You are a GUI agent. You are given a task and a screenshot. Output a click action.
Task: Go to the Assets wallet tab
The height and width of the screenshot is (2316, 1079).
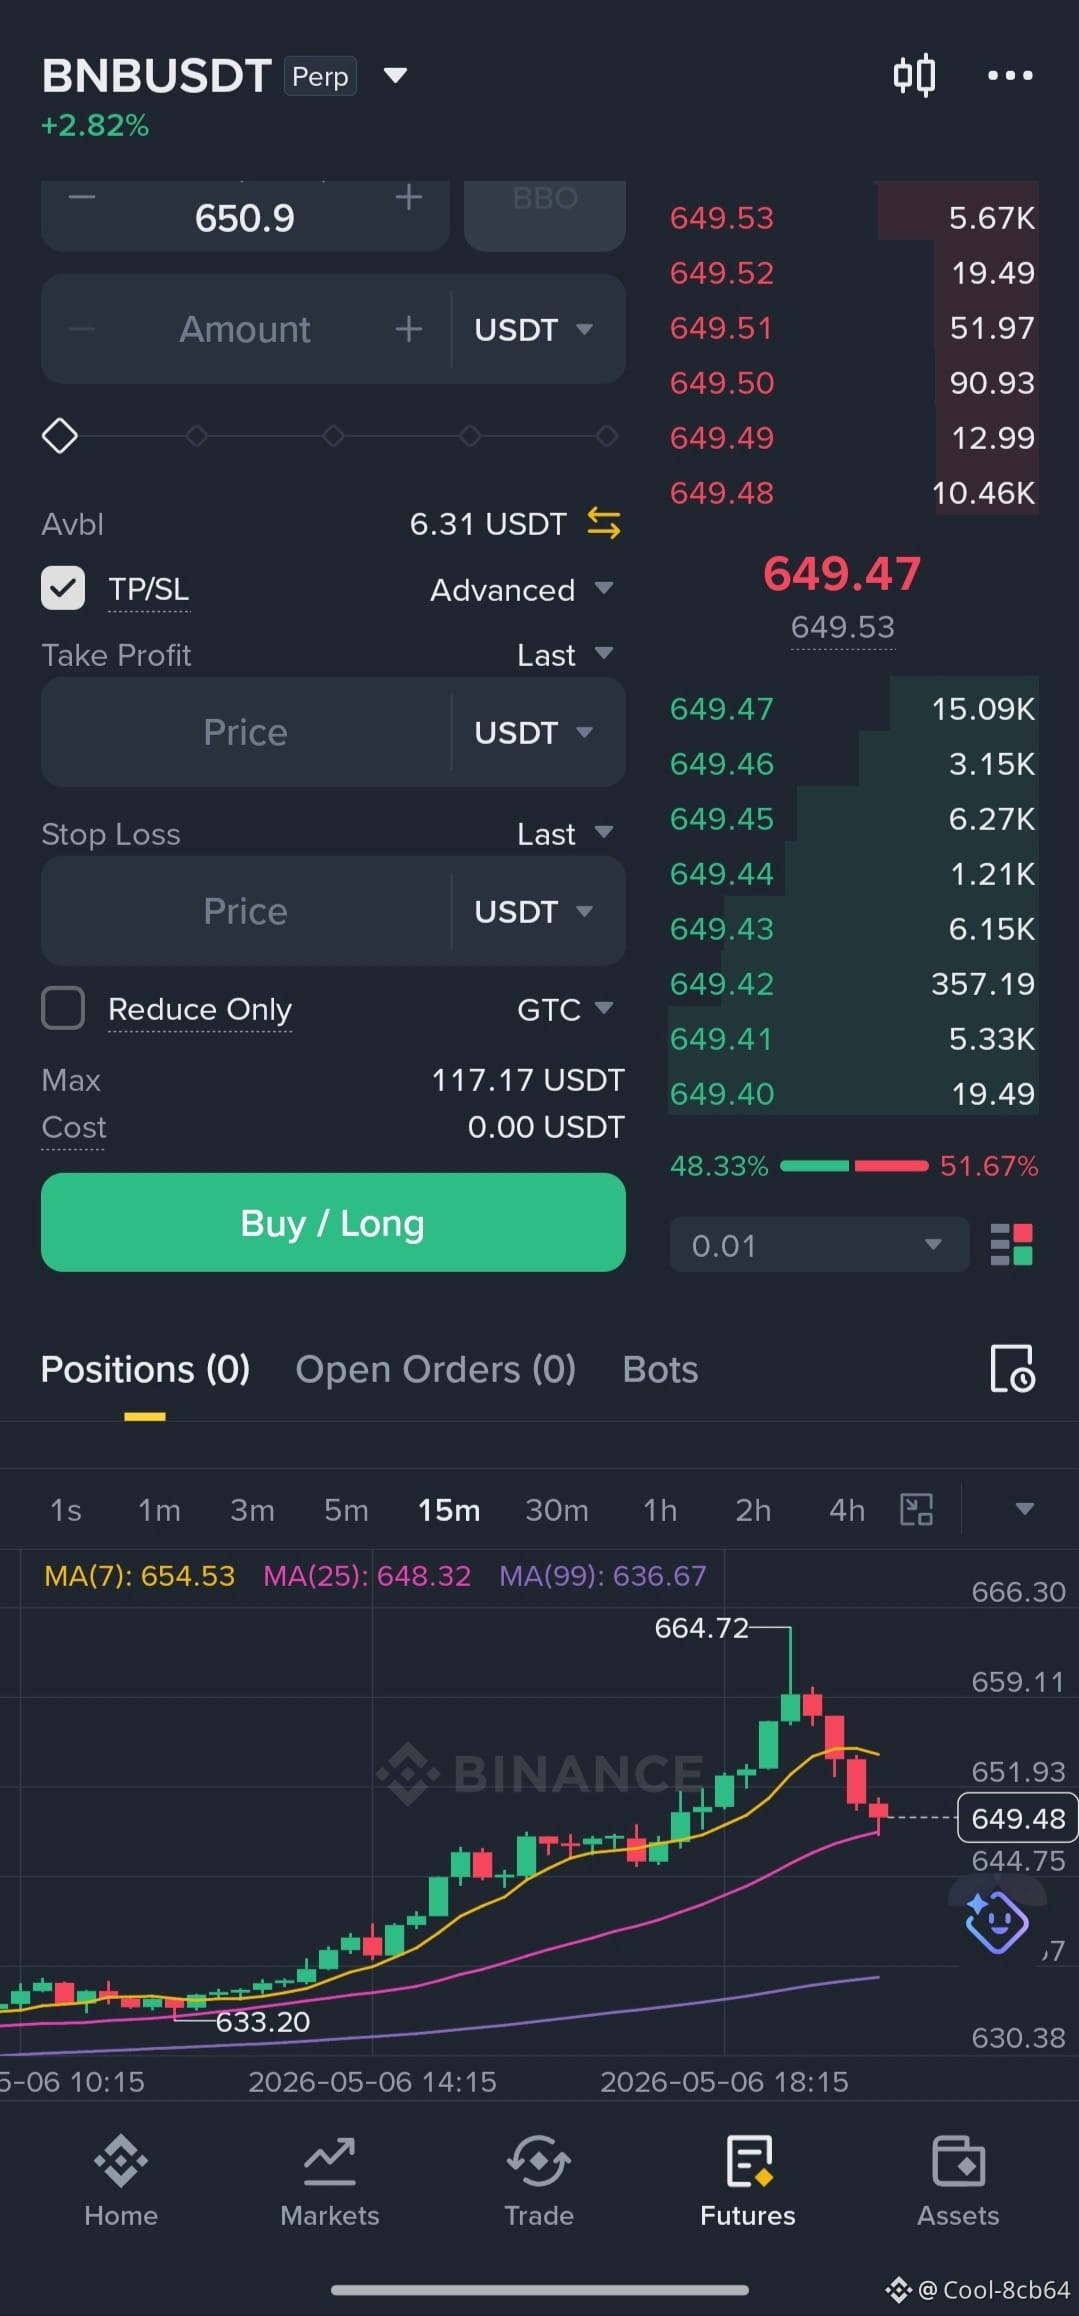(x=958, y=2181)
